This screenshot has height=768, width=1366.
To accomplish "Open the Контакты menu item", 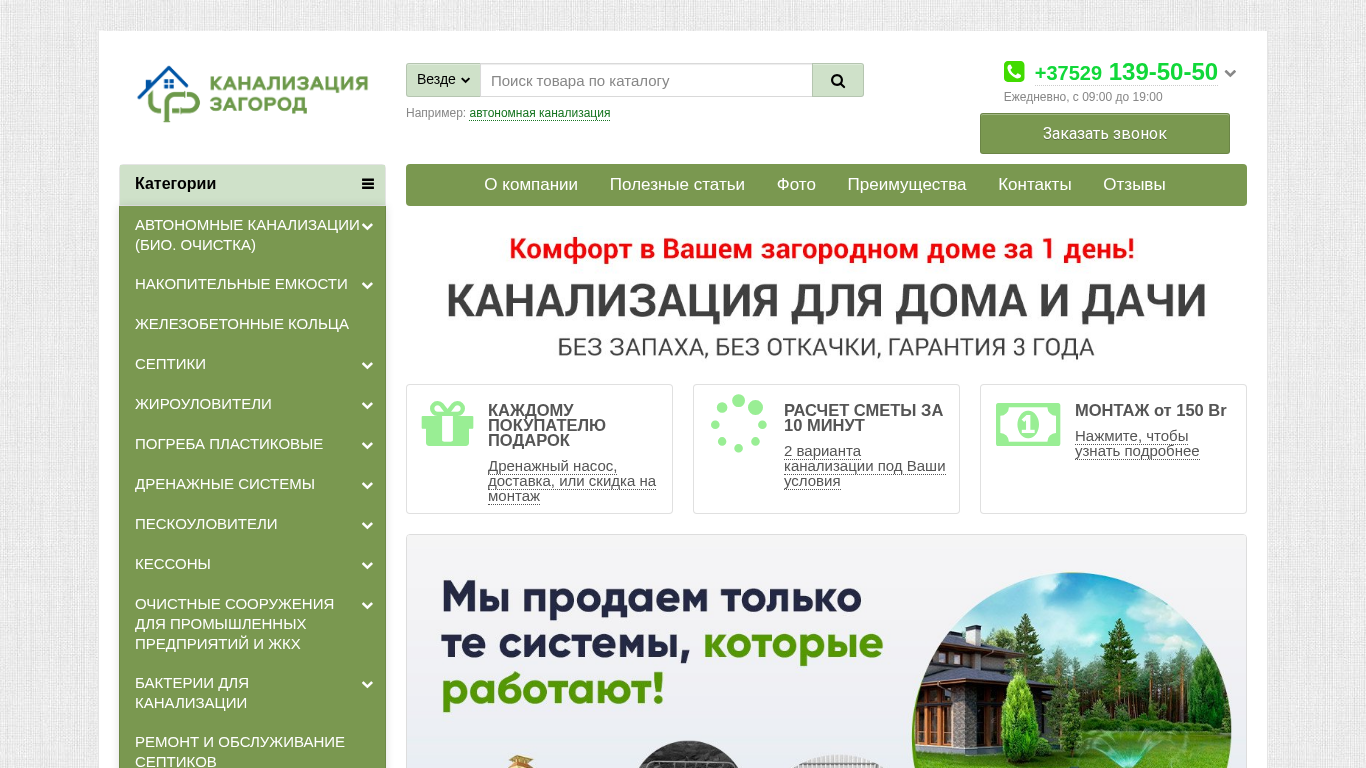I will pos(1035,185).
